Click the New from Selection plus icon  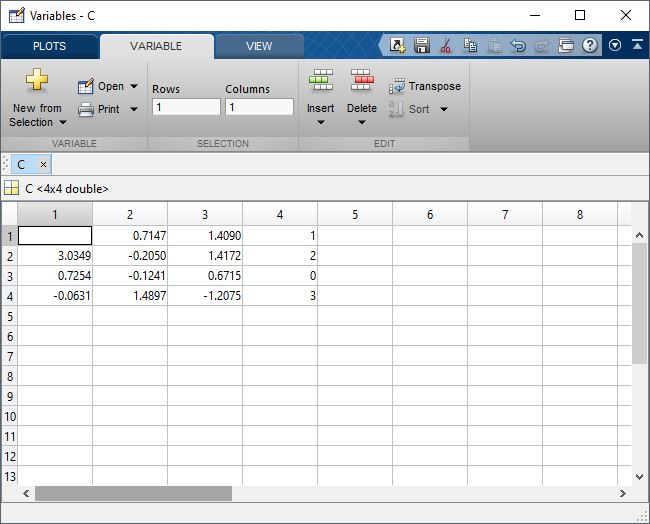(37, 82)
